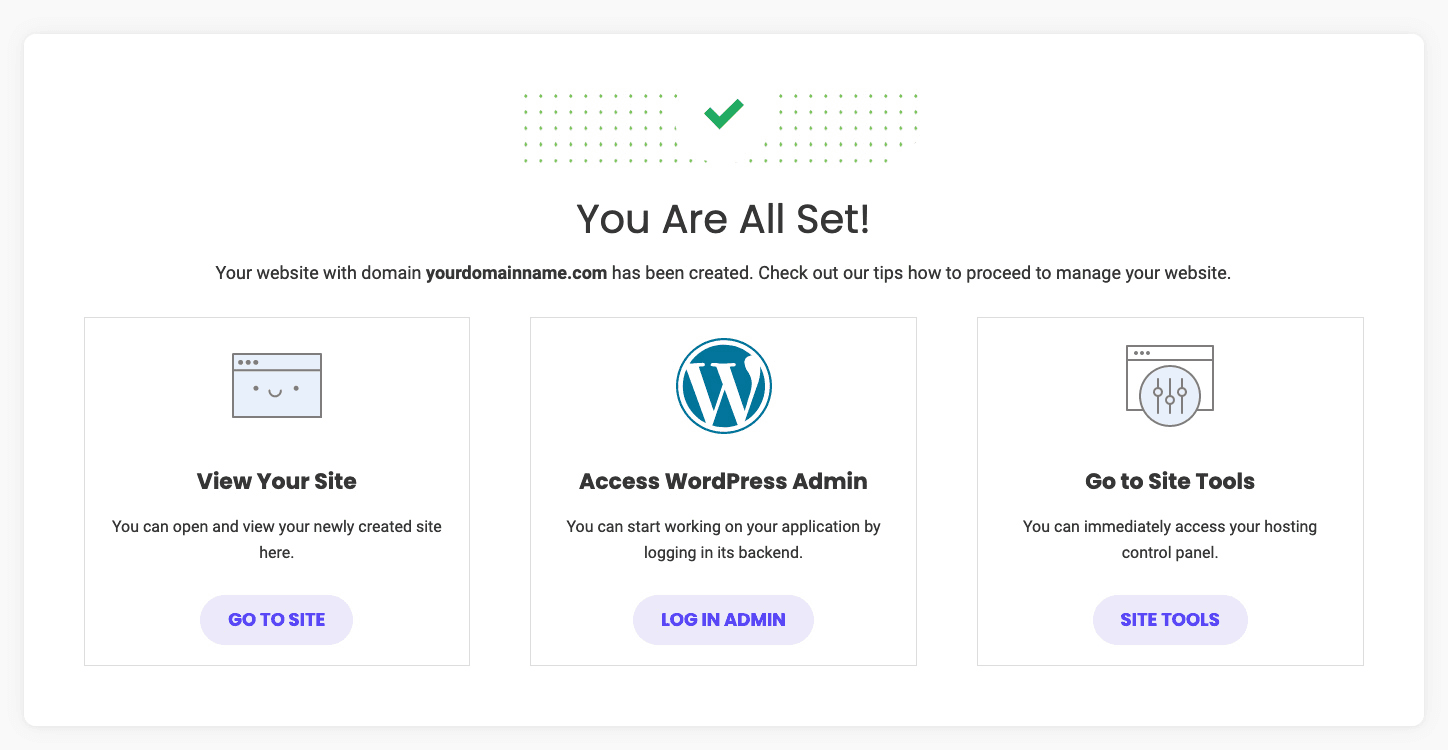Click the "Check out our tips" sentence
Screen dimensions: 1448x750
pyautogui.click(x=993, y=273)
